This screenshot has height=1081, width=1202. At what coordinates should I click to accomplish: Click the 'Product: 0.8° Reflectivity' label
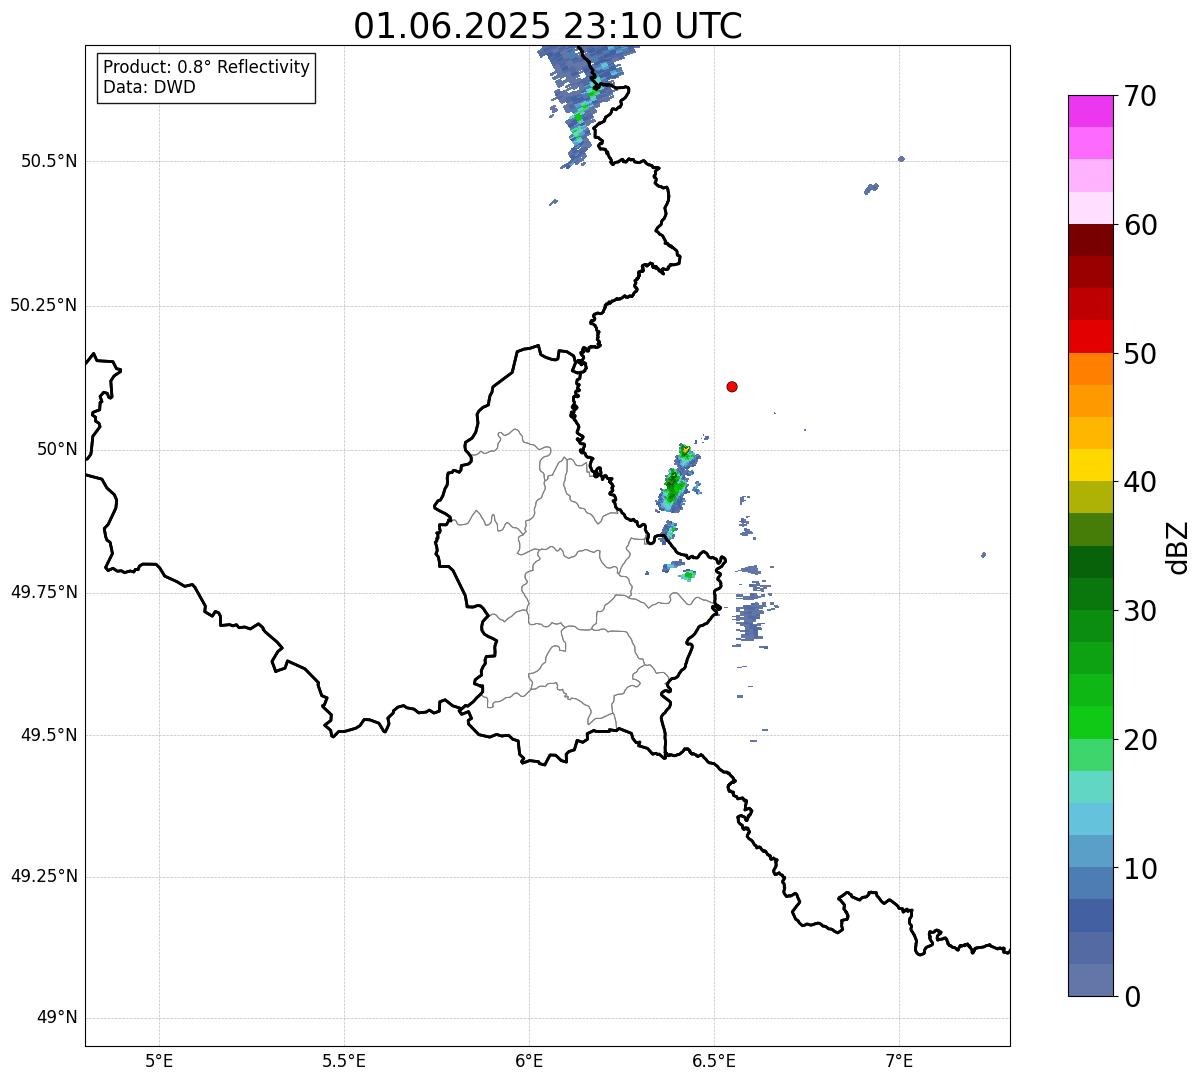(207, 67)
